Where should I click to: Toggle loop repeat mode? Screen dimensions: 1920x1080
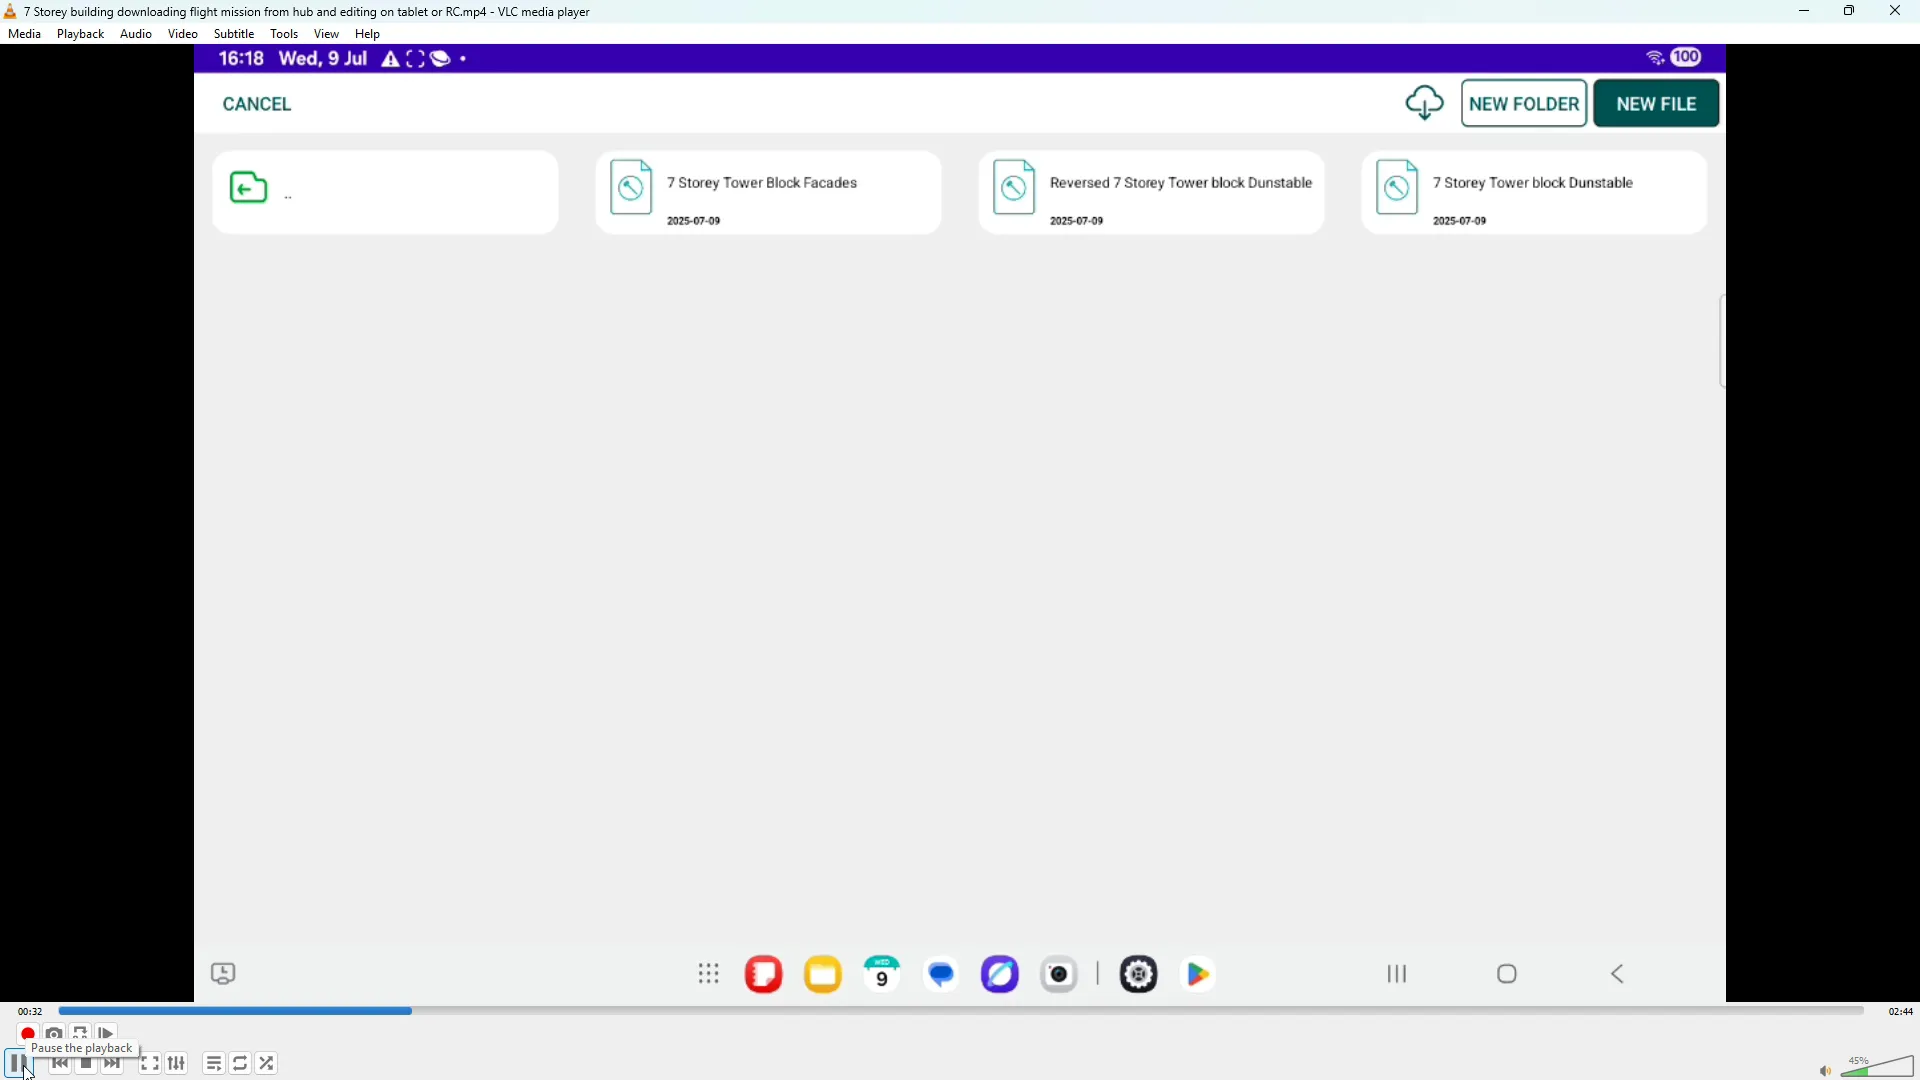point(241,1064)
